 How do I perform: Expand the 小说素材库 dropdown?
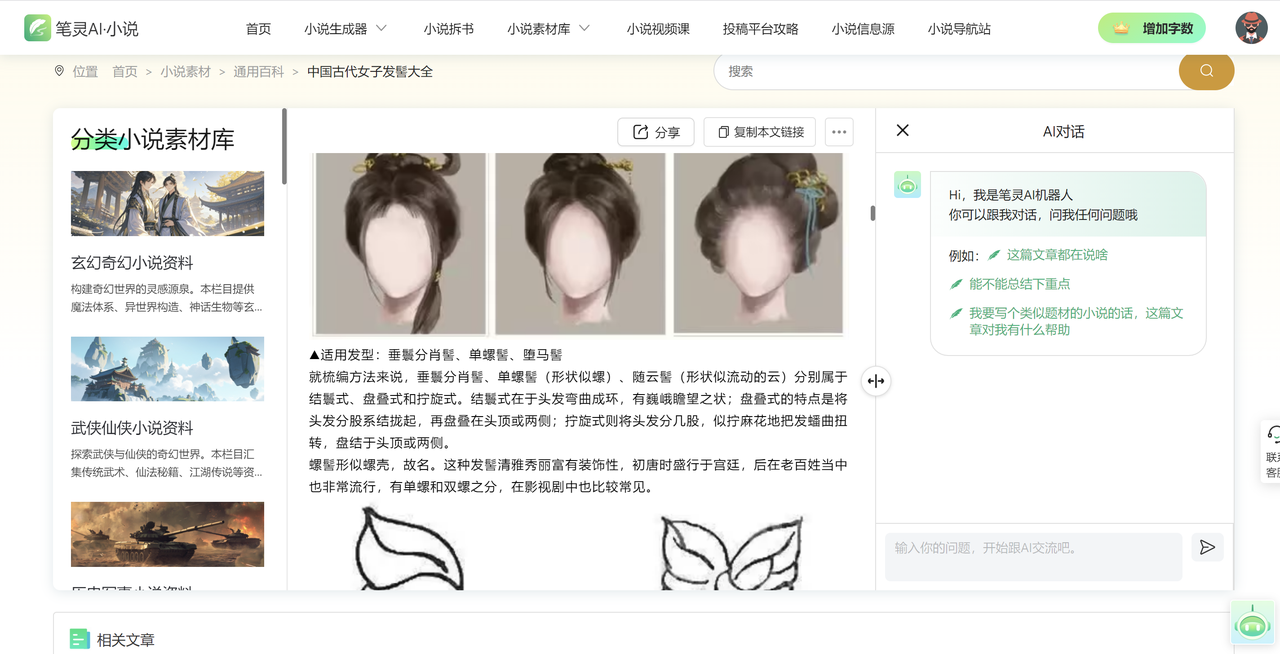[548, 29]
